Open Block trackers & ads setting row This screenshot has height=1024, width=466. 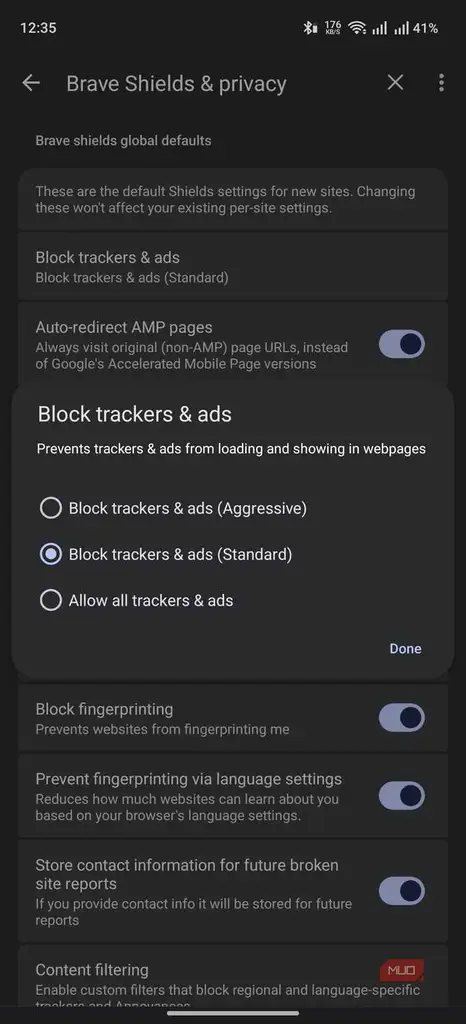pyautogui.click(x=233, y=266)
